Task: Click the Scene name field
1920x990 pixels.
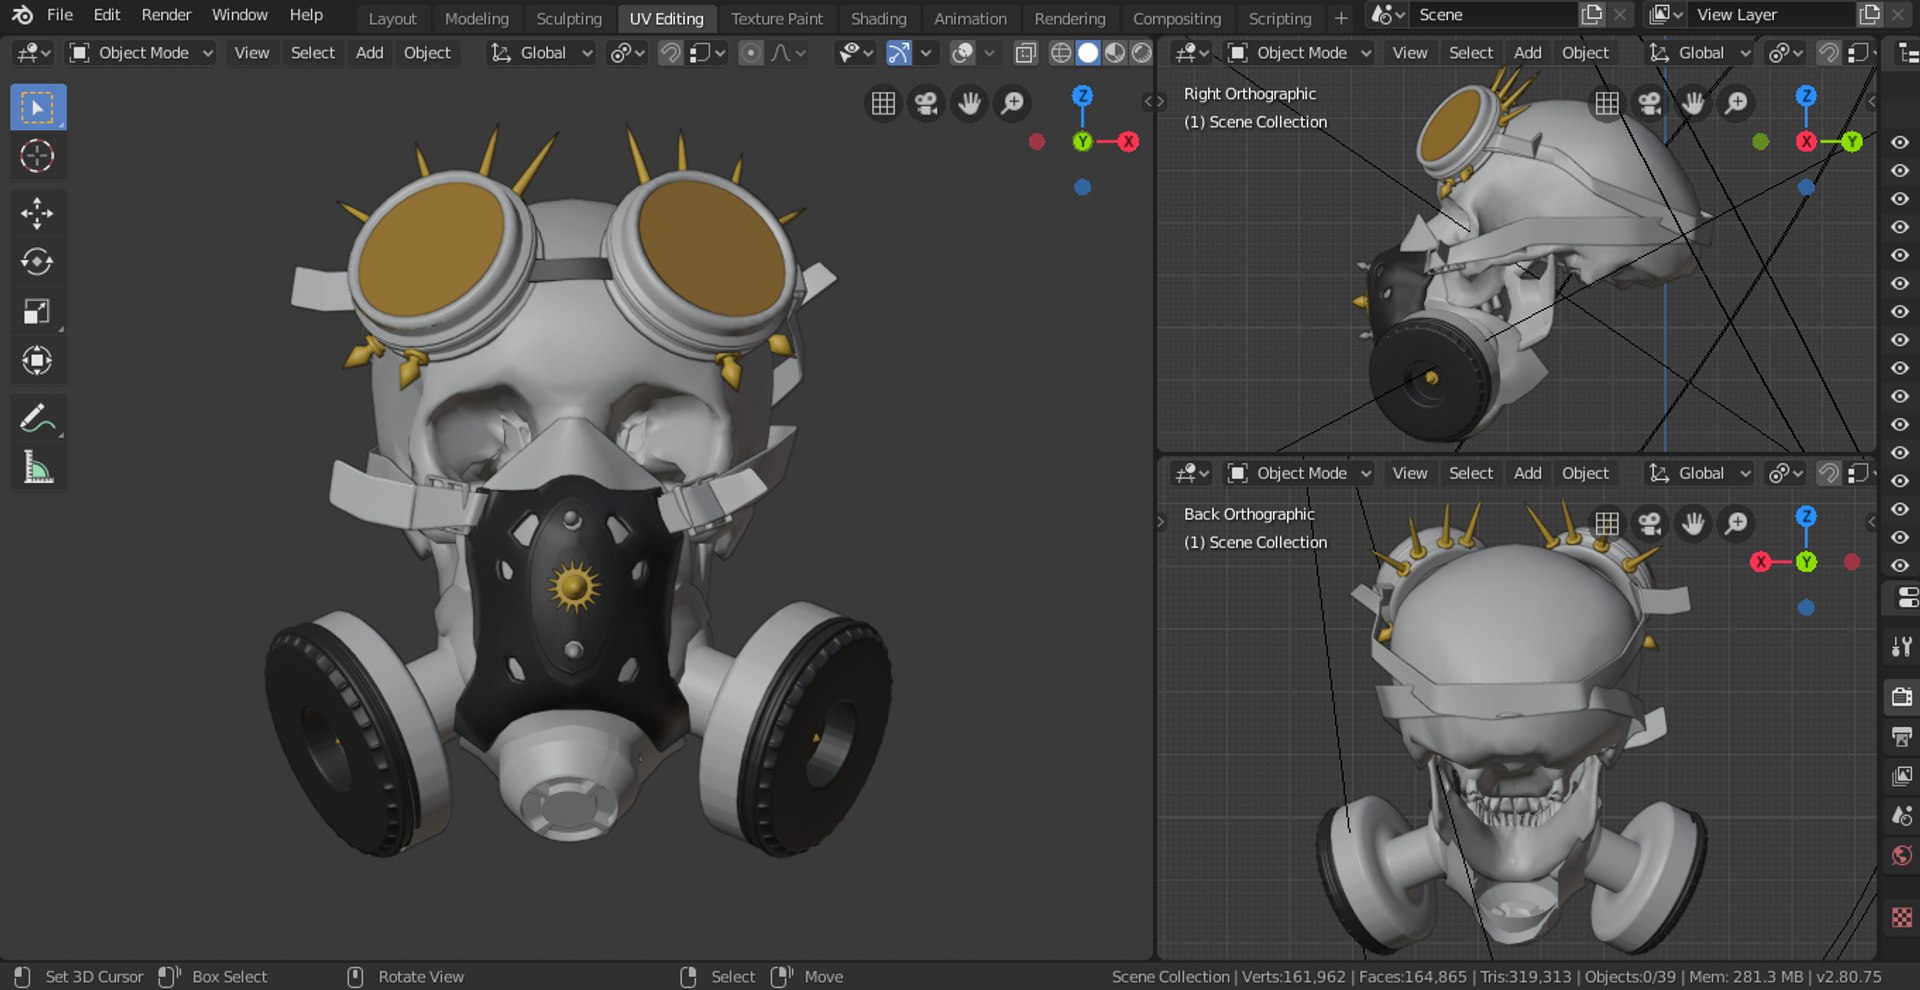Action: click(1493, 15)
